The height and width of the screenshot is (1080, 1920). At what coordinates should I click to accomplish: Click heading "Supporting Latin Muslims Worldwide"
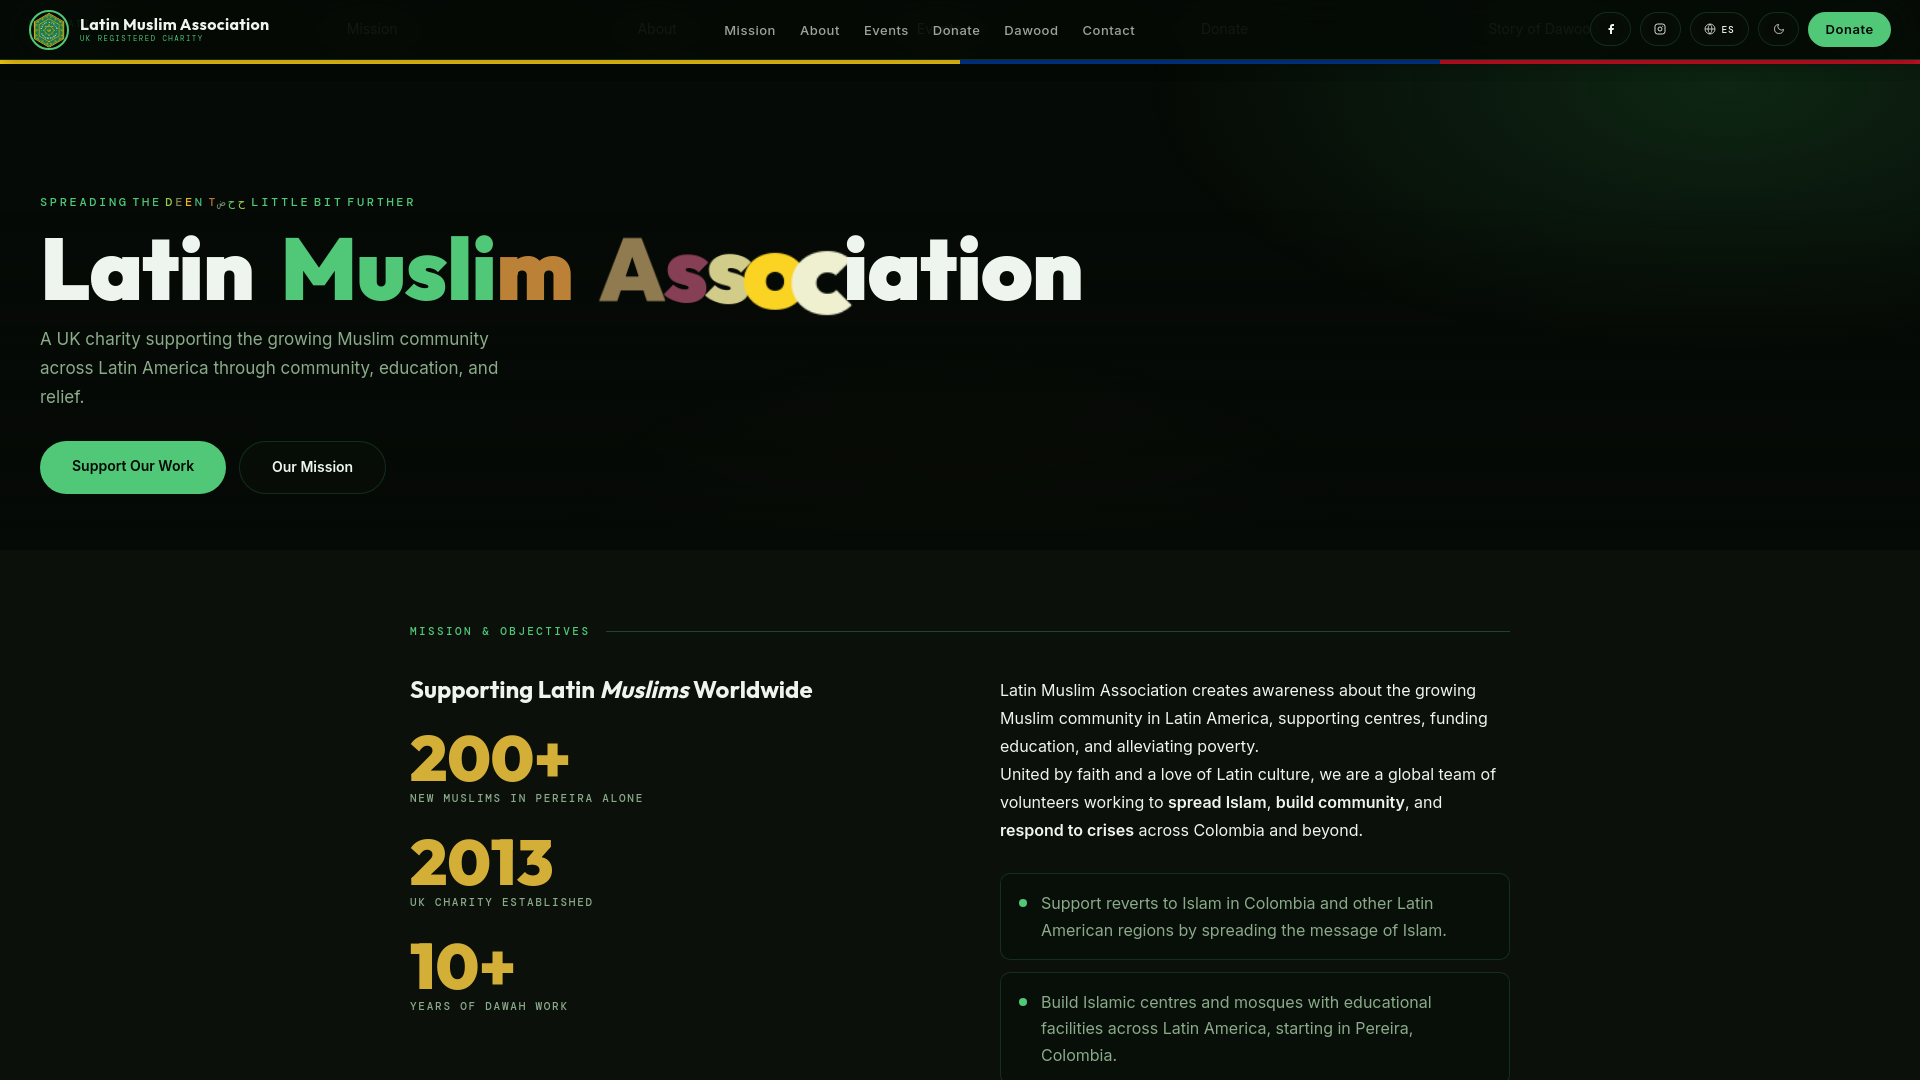(611, 690)
